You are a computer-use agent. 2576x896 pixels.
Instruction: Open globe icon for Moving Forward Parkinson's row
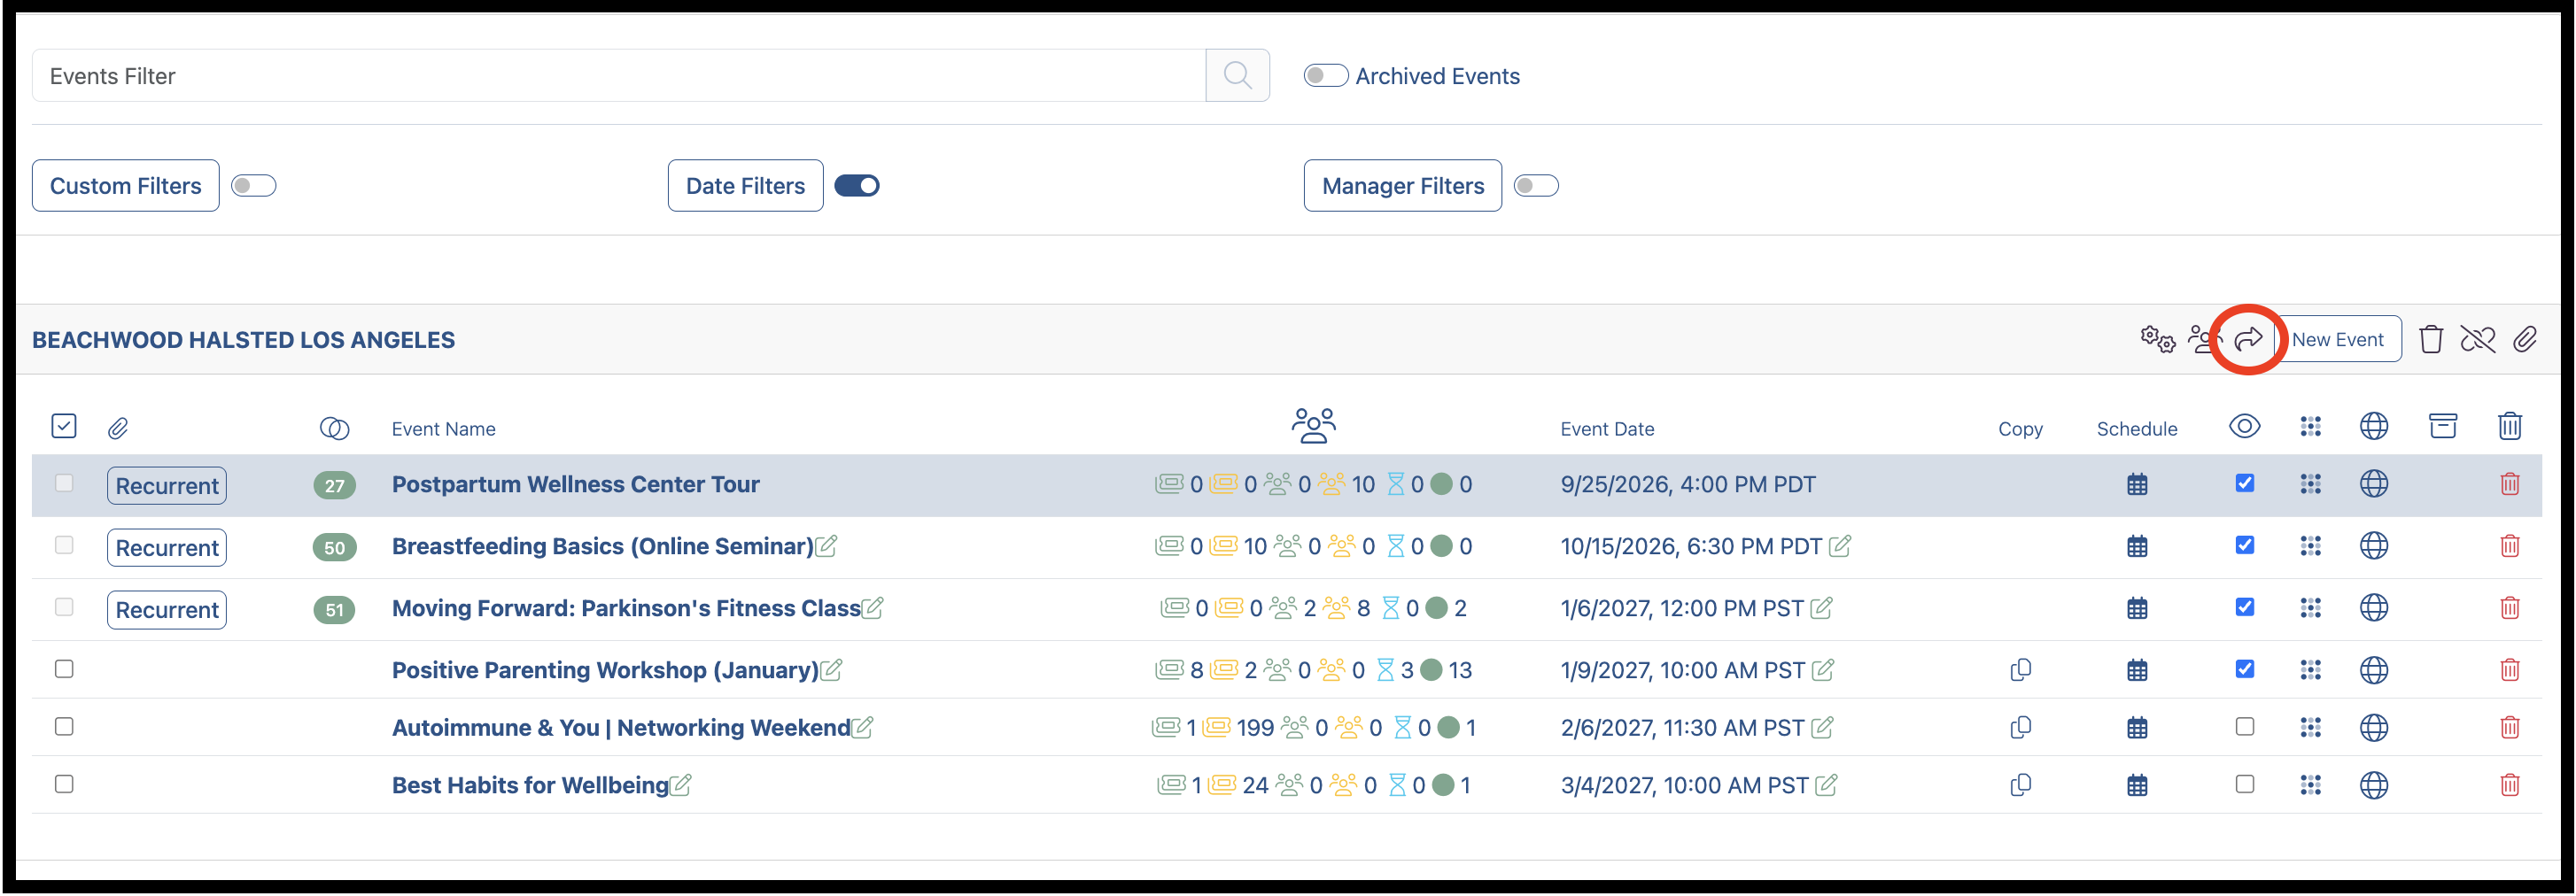coord(2373,607)
